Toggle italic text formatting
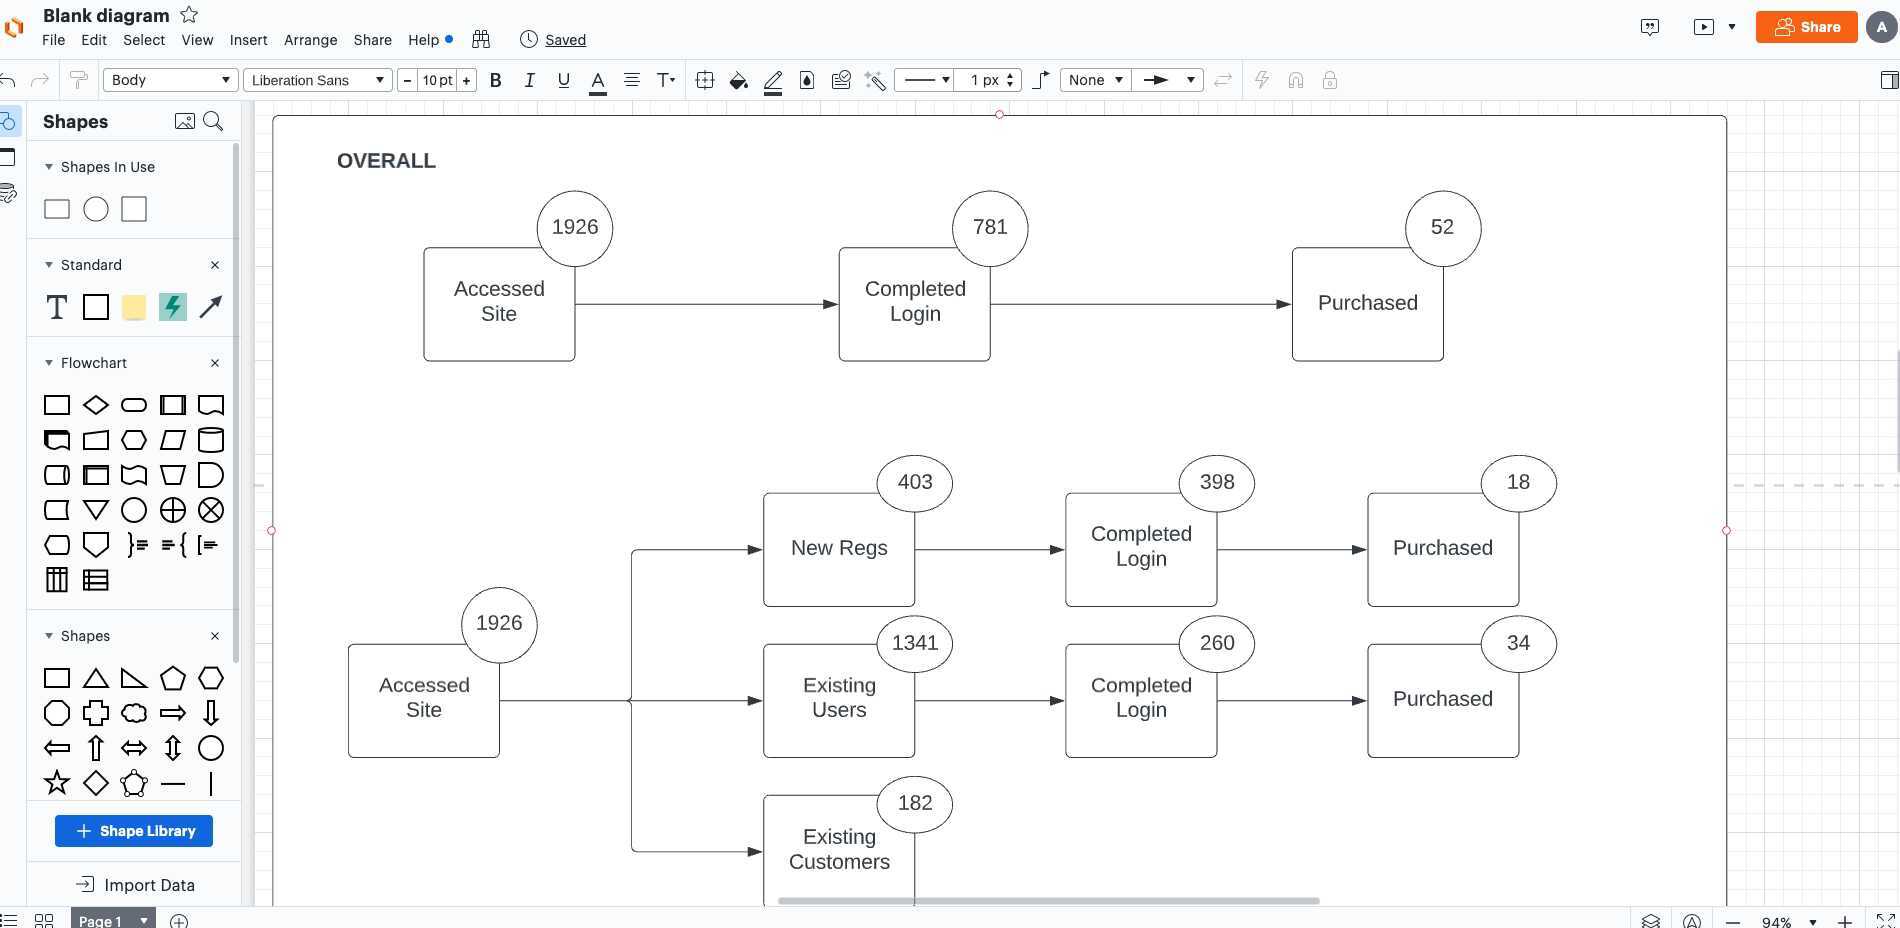 pos(529,80)
